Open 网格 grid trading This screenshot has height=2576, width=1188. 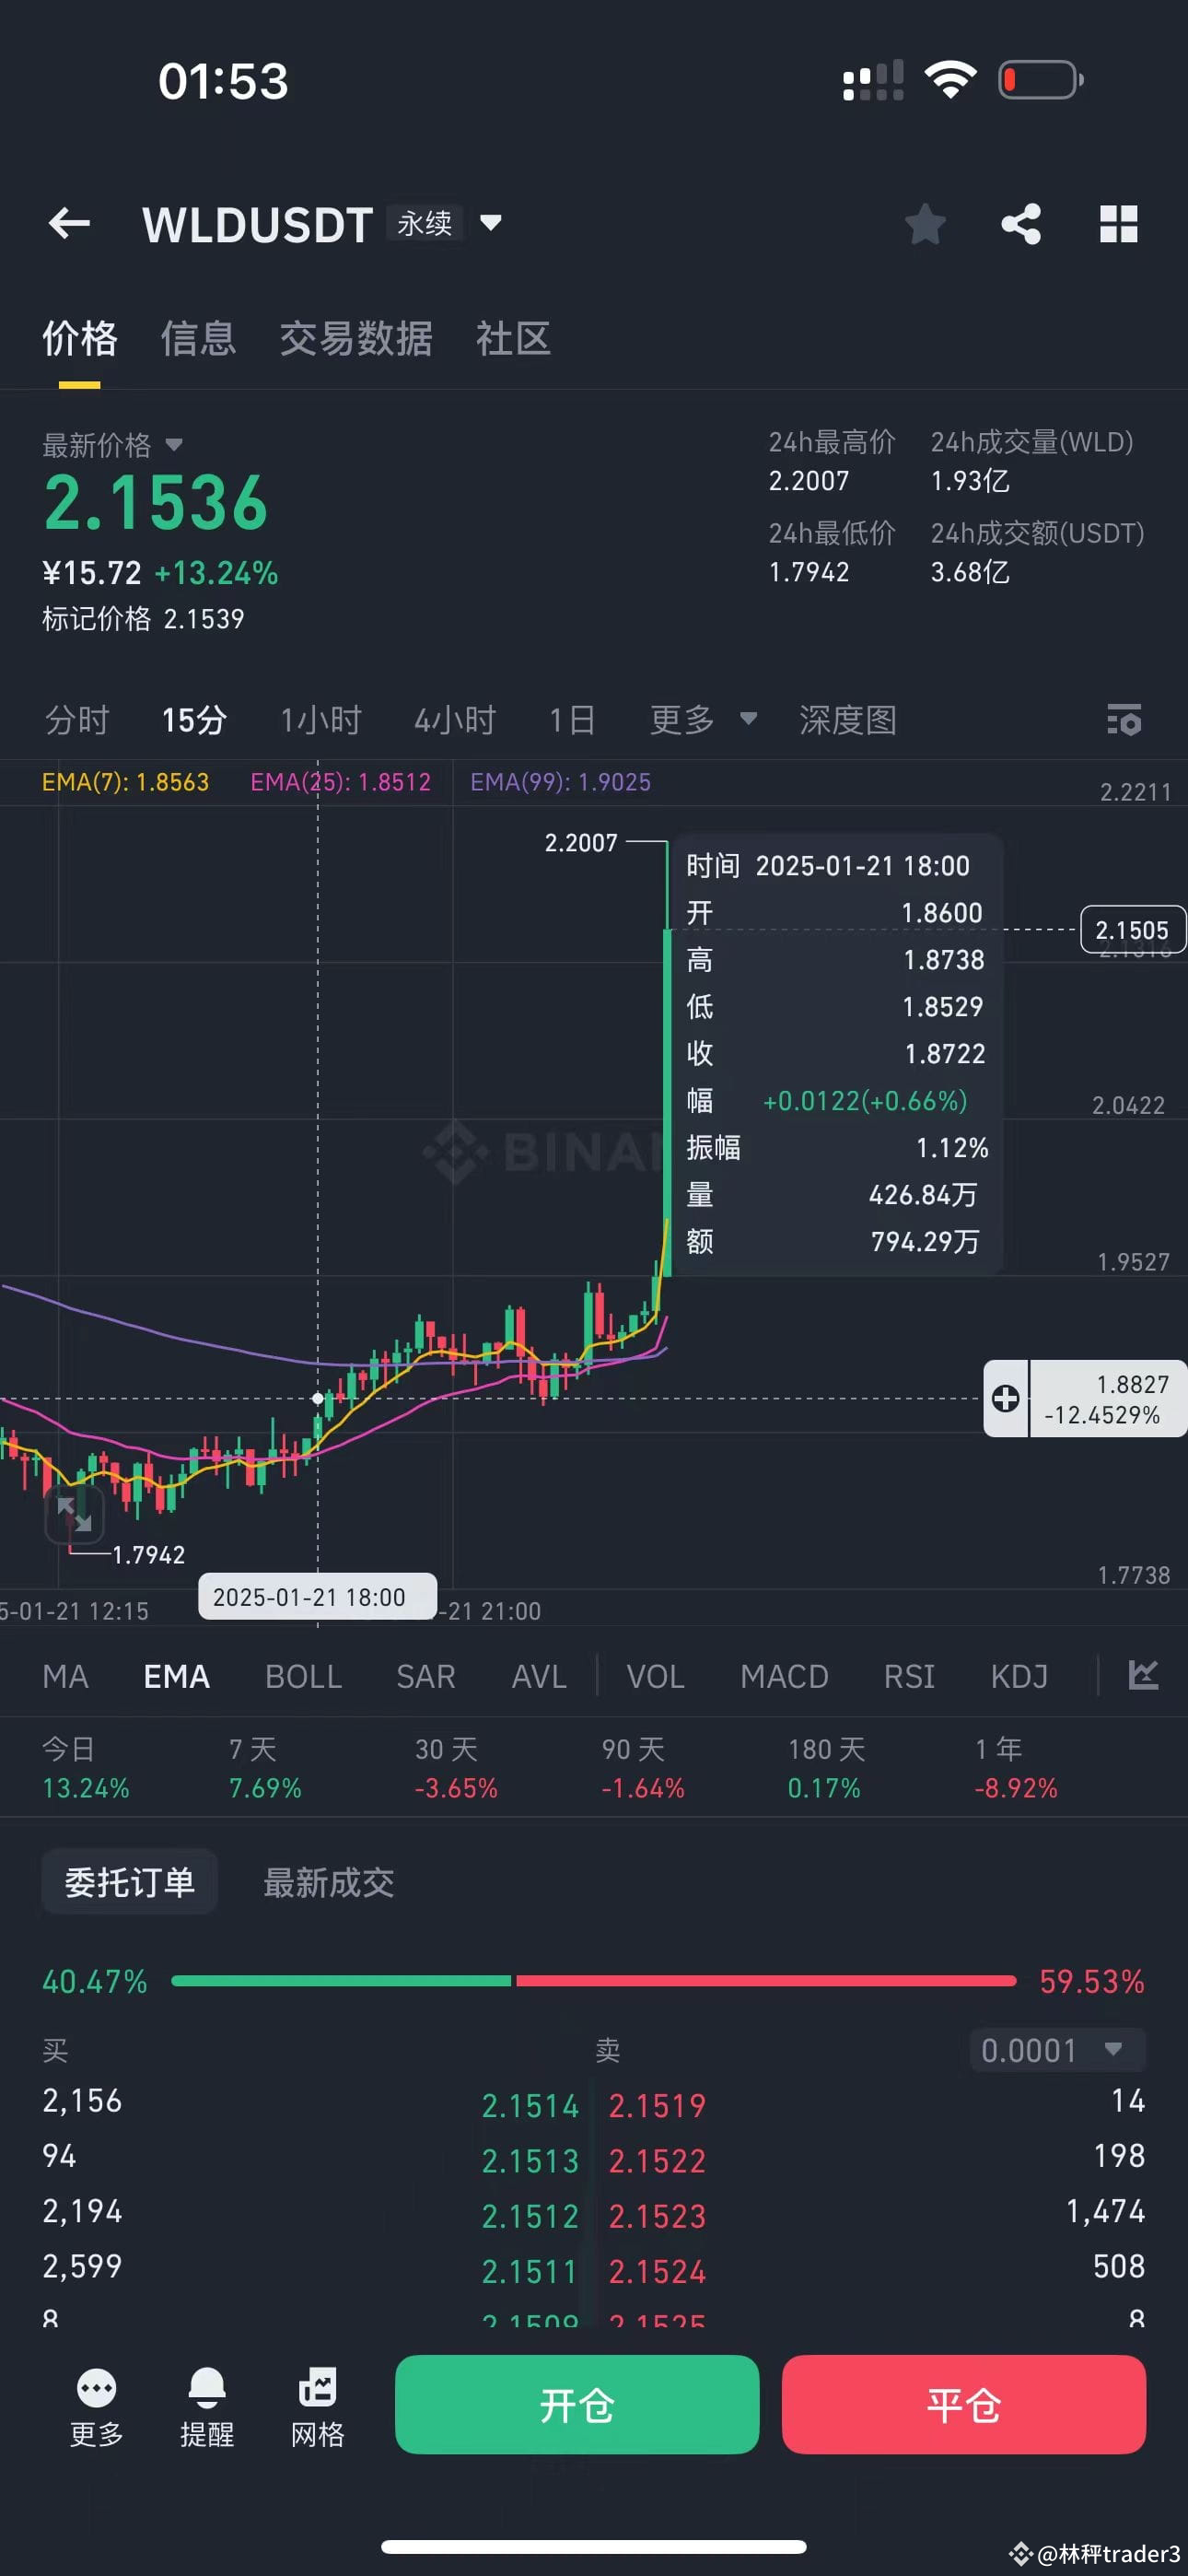click(x=318, y=2407)
